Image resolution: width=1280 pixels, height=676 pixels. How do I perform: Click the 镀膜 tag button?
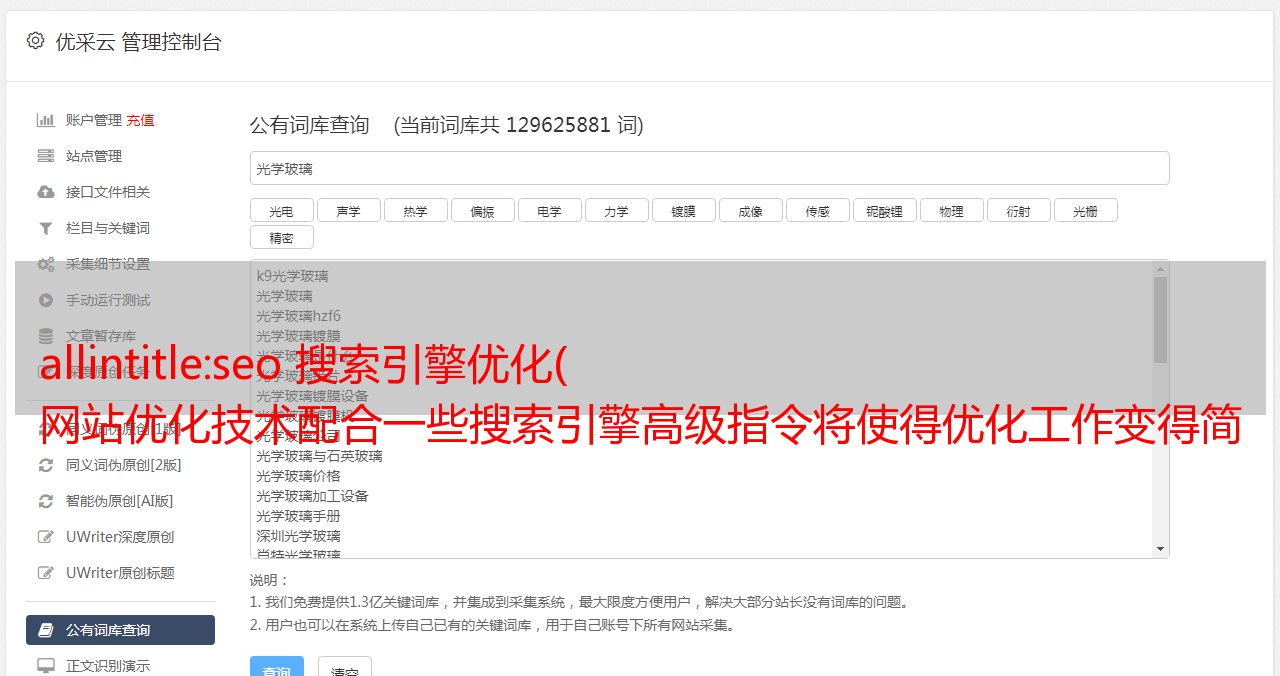coord(683,210)
